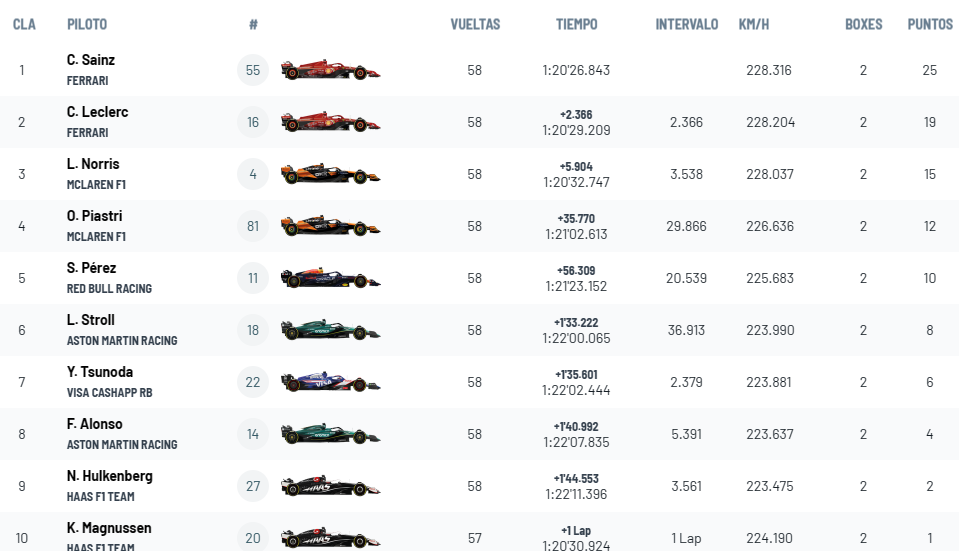The height and width of the screenshot is (551, 959).
Task: Click Sainz's Ferrari car image
Action: point(330,70)
